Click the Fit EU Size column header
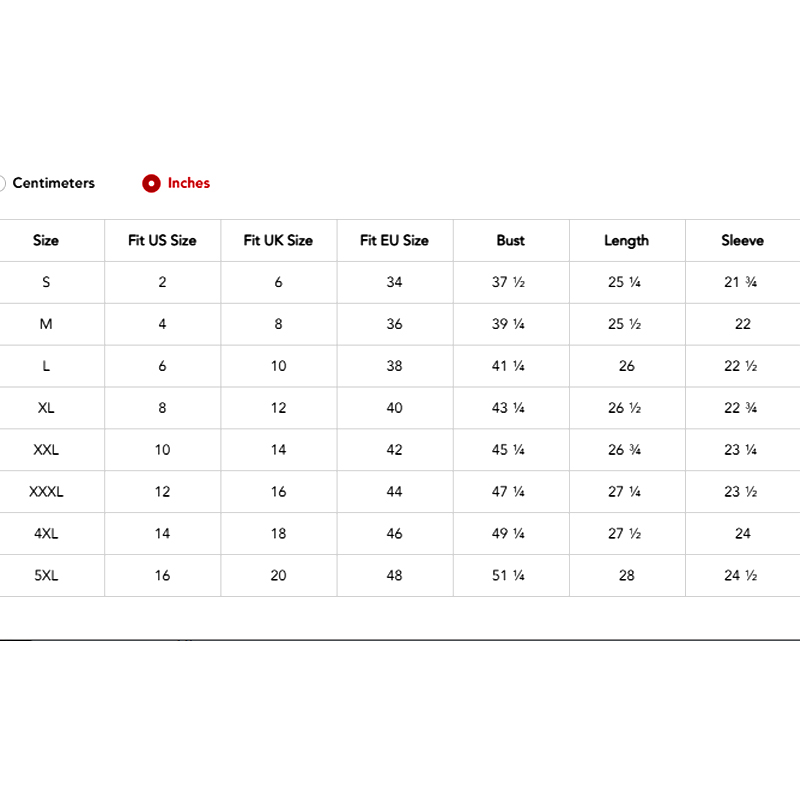The image size is (800, 800). [x=394, y=240]
